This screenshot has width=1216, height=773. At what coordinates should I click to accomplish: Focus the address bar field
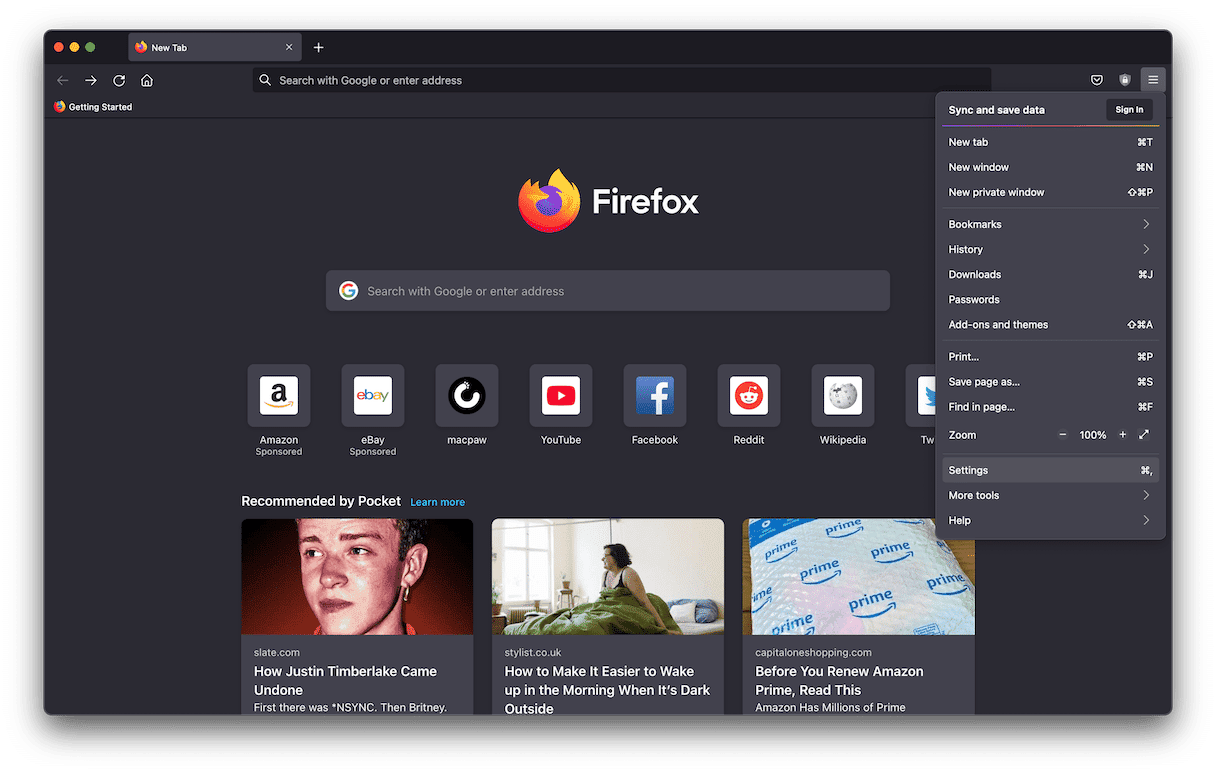point(621,80)
